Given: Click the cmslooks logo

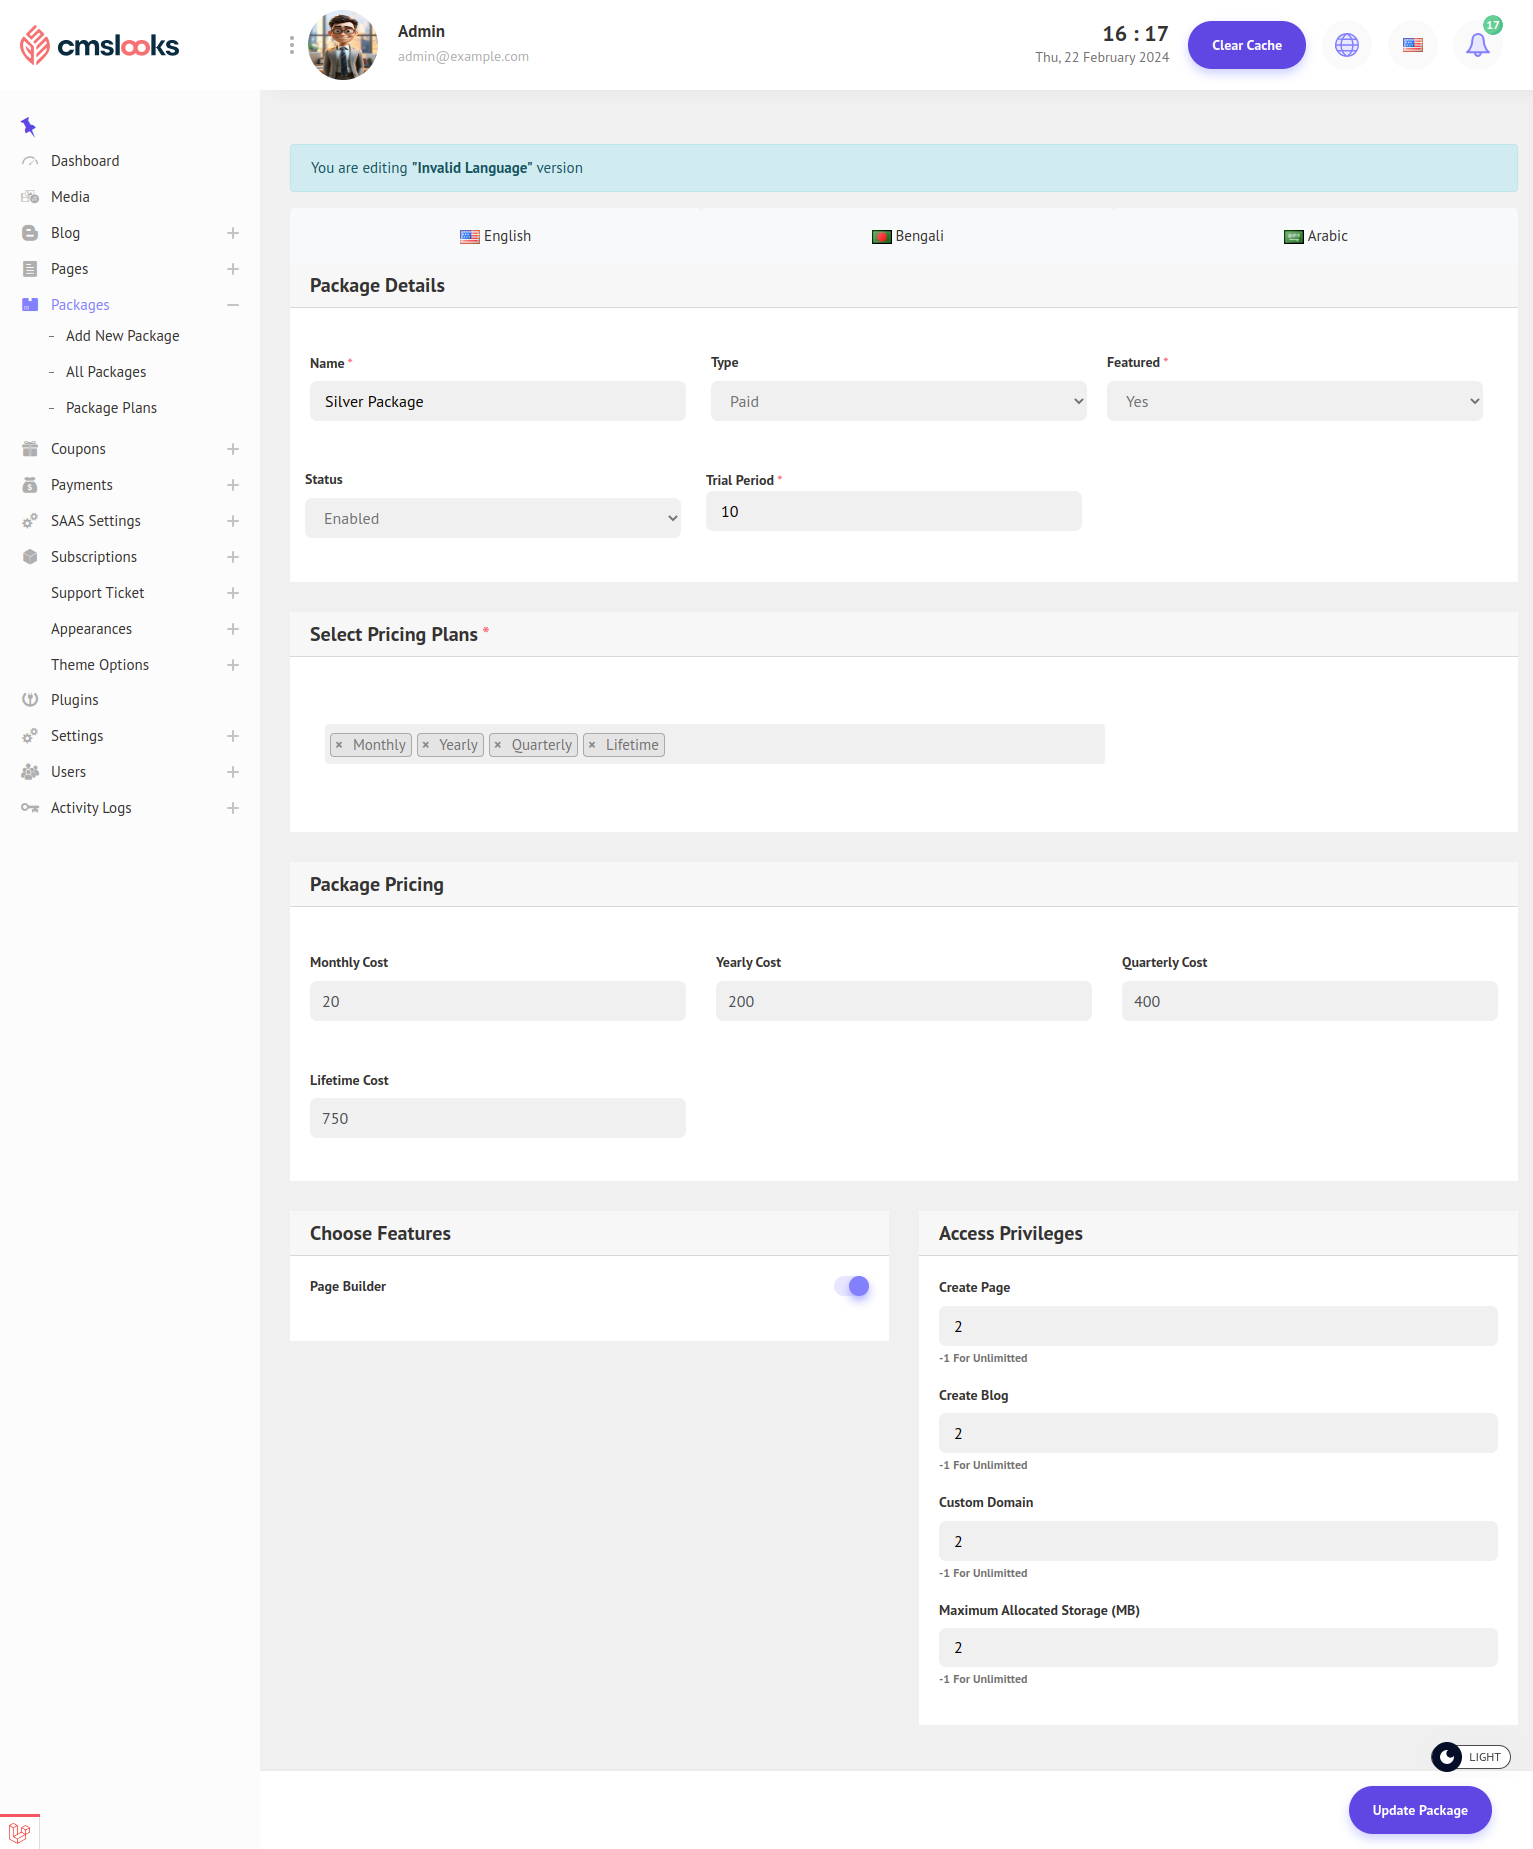Looking at the screenshot, I should pos(100,45).
